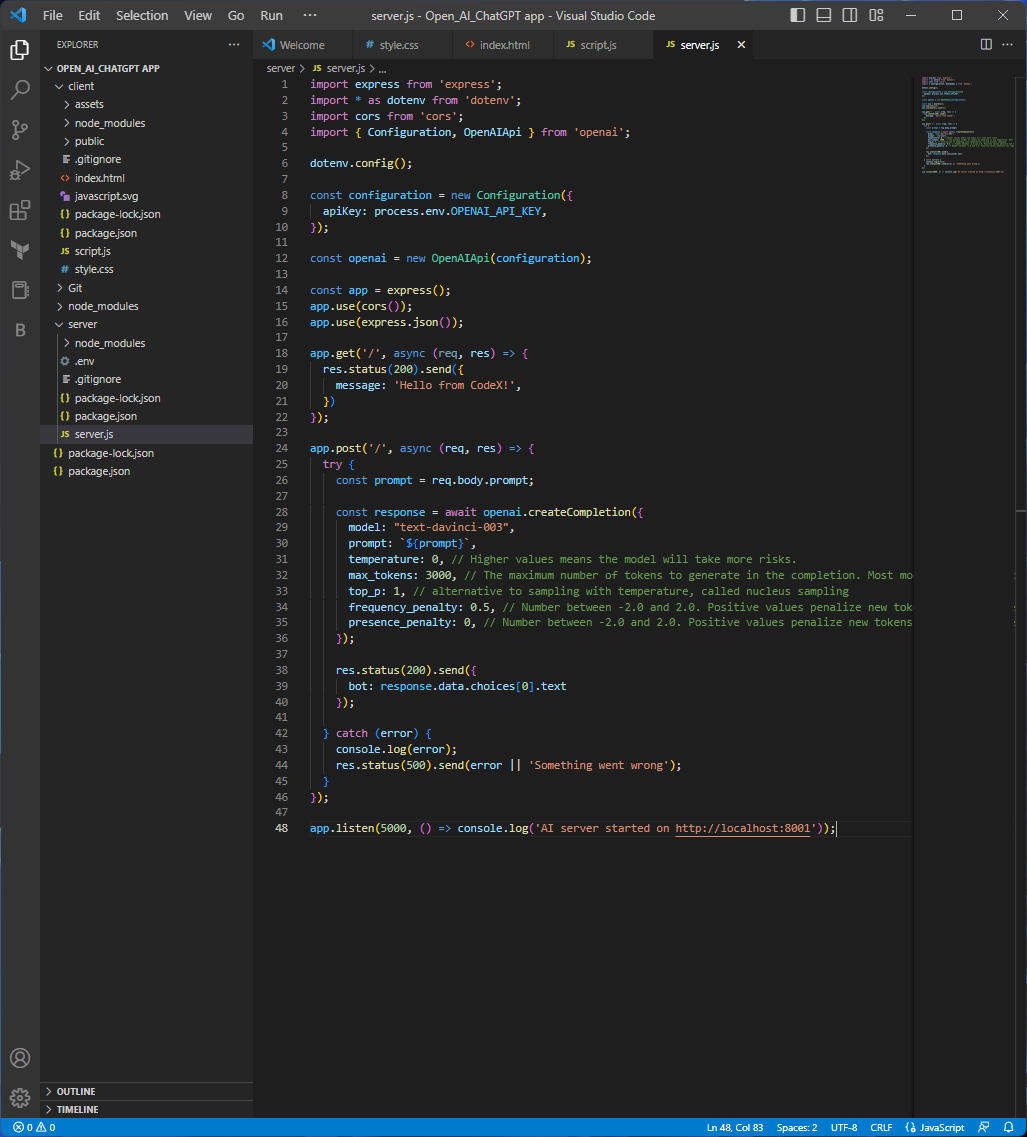The height and width of the screenshot is (1137, 1027).
Task: Click the feedback icon in status bar
Action: 983,1128
